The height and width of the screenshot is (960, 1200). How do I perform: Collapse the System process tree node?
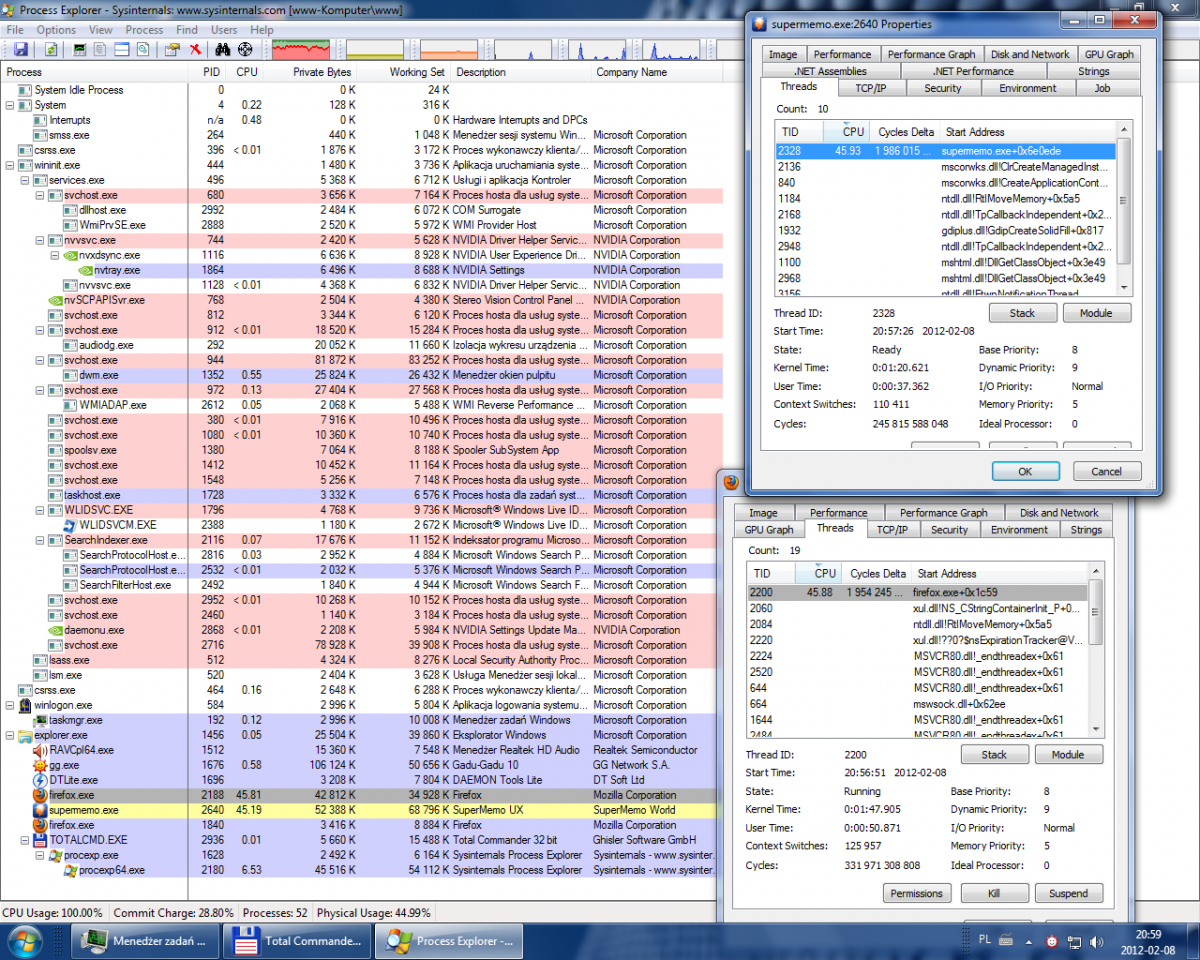(x=10, y=105)
